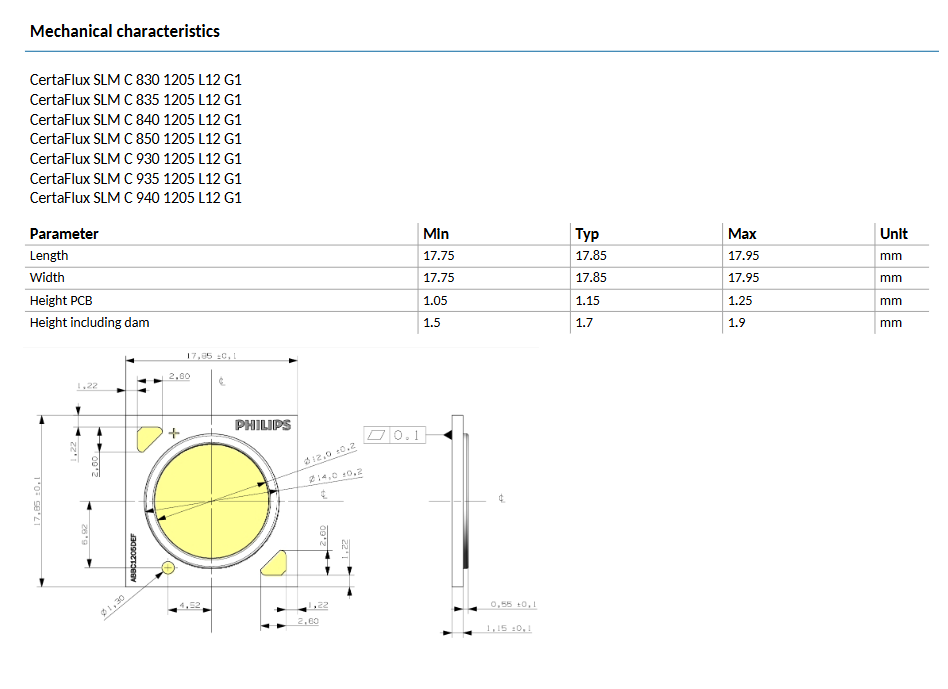Click the Ø1,30 hole diameter label
Image resolution: width=948 pixels, height=689 pixels.
[x=113, y=606]
